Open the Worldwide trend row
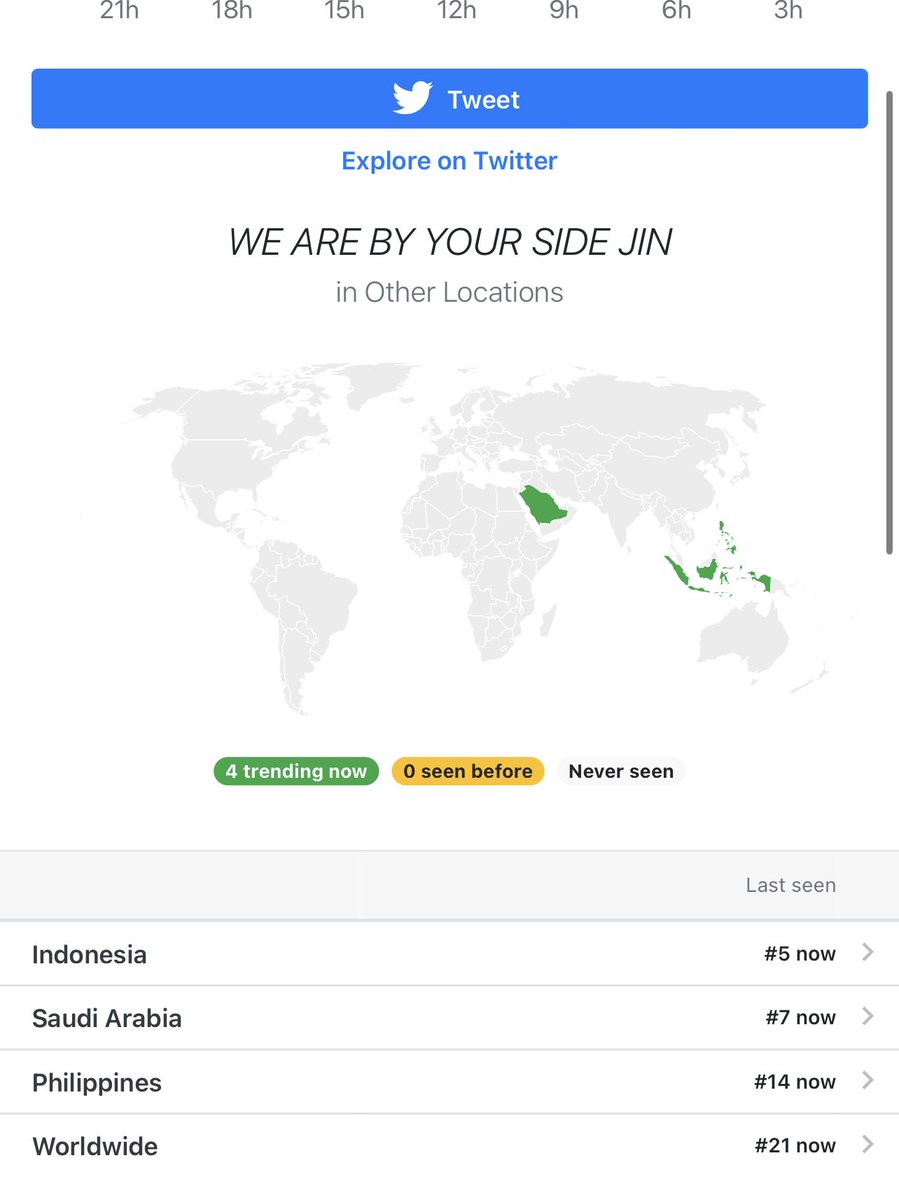This screenshot has height=1200, width=899. (449, 1146)
